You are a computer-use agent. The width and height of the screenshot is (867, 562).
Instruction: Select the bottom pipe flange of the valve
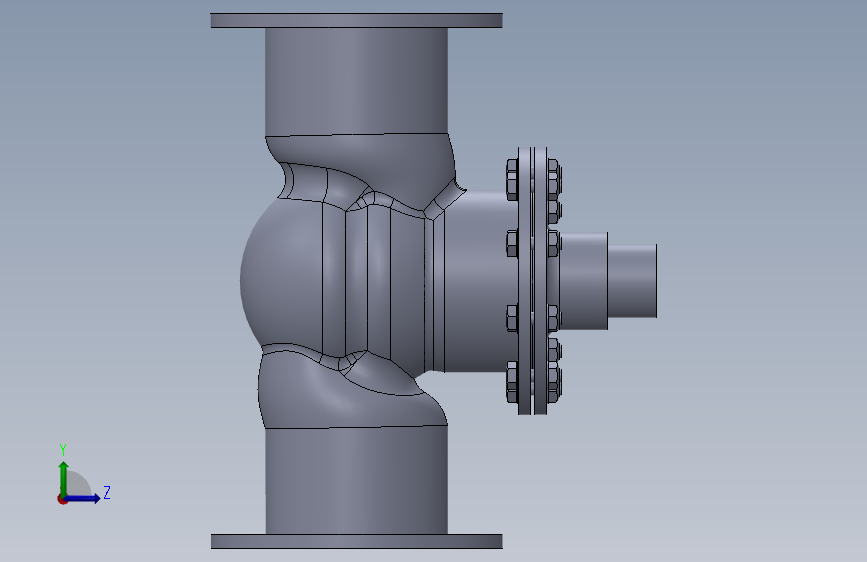(357, 542)
